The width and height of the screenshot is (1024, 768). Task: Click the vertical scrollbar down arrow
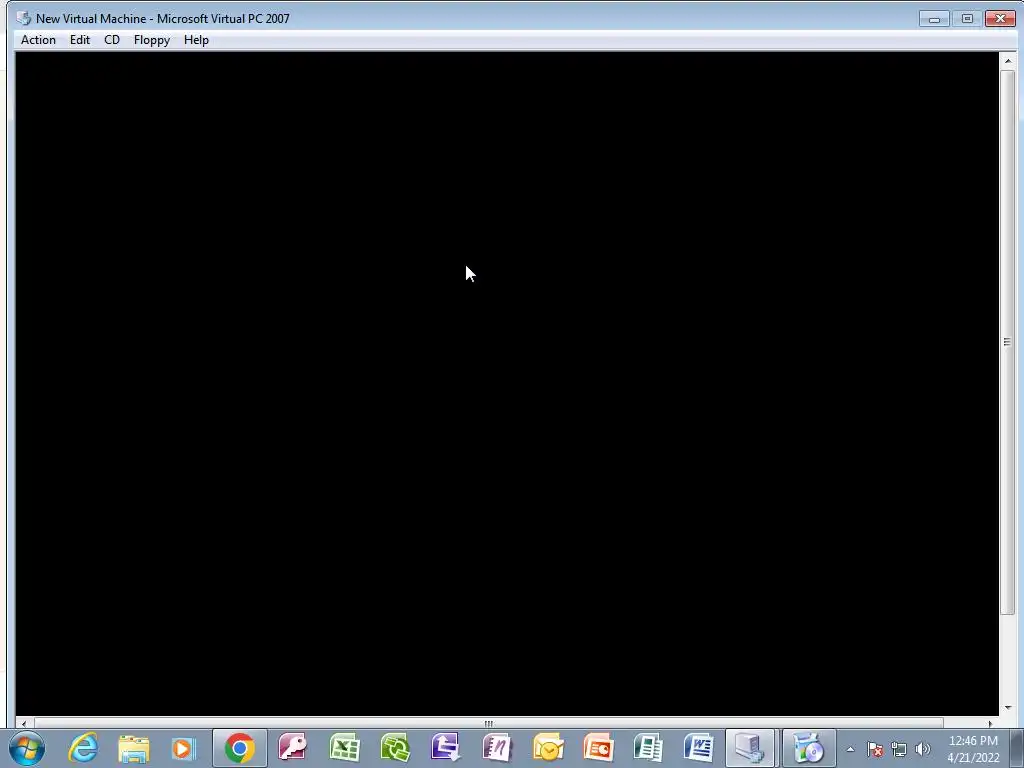[1008, 707]
